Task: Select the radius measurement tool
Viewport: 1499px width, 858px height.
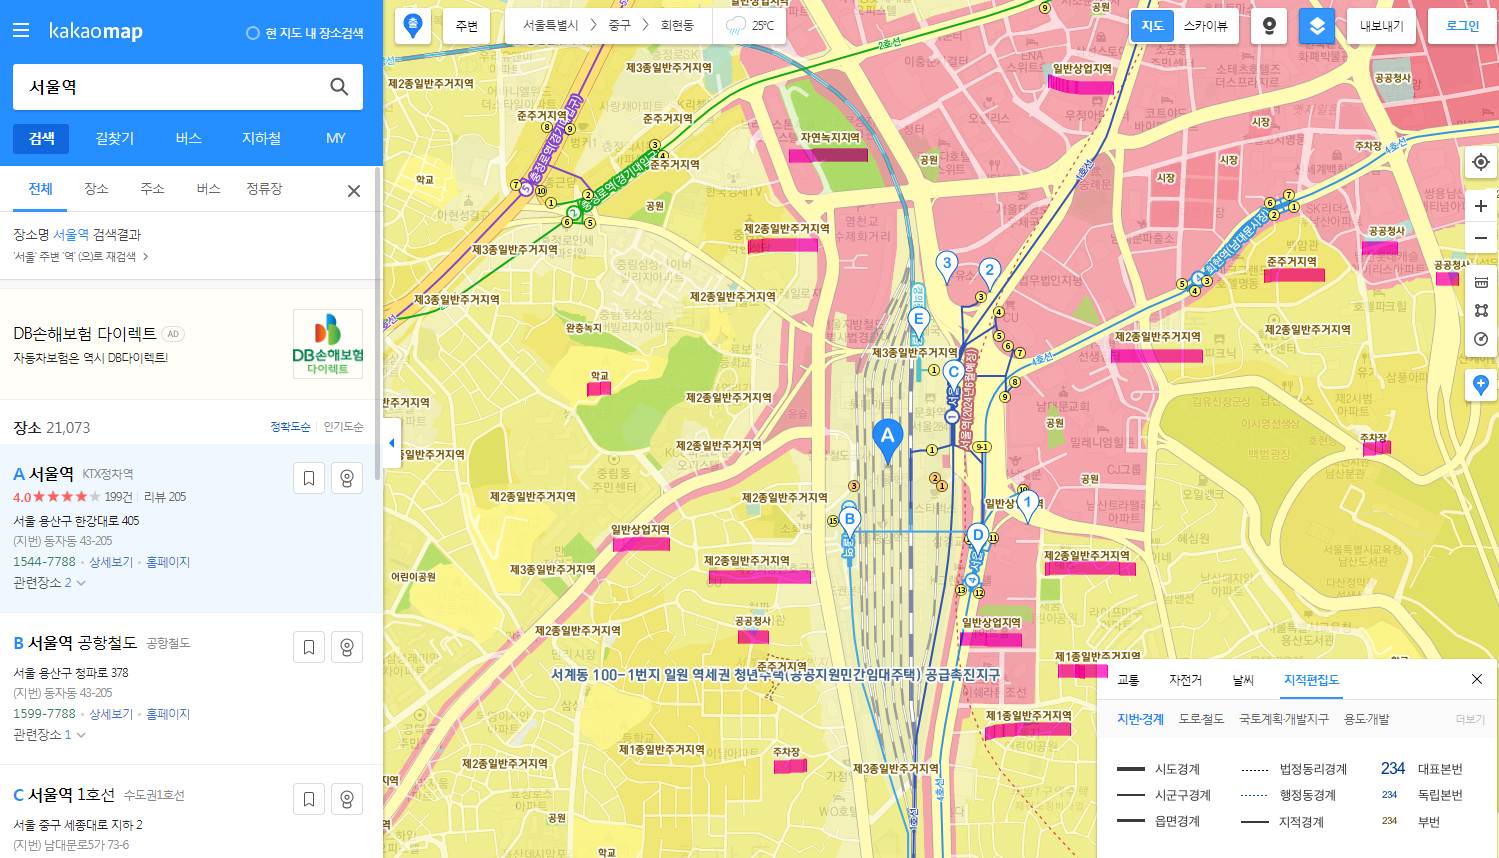Action: (1481, 339)
